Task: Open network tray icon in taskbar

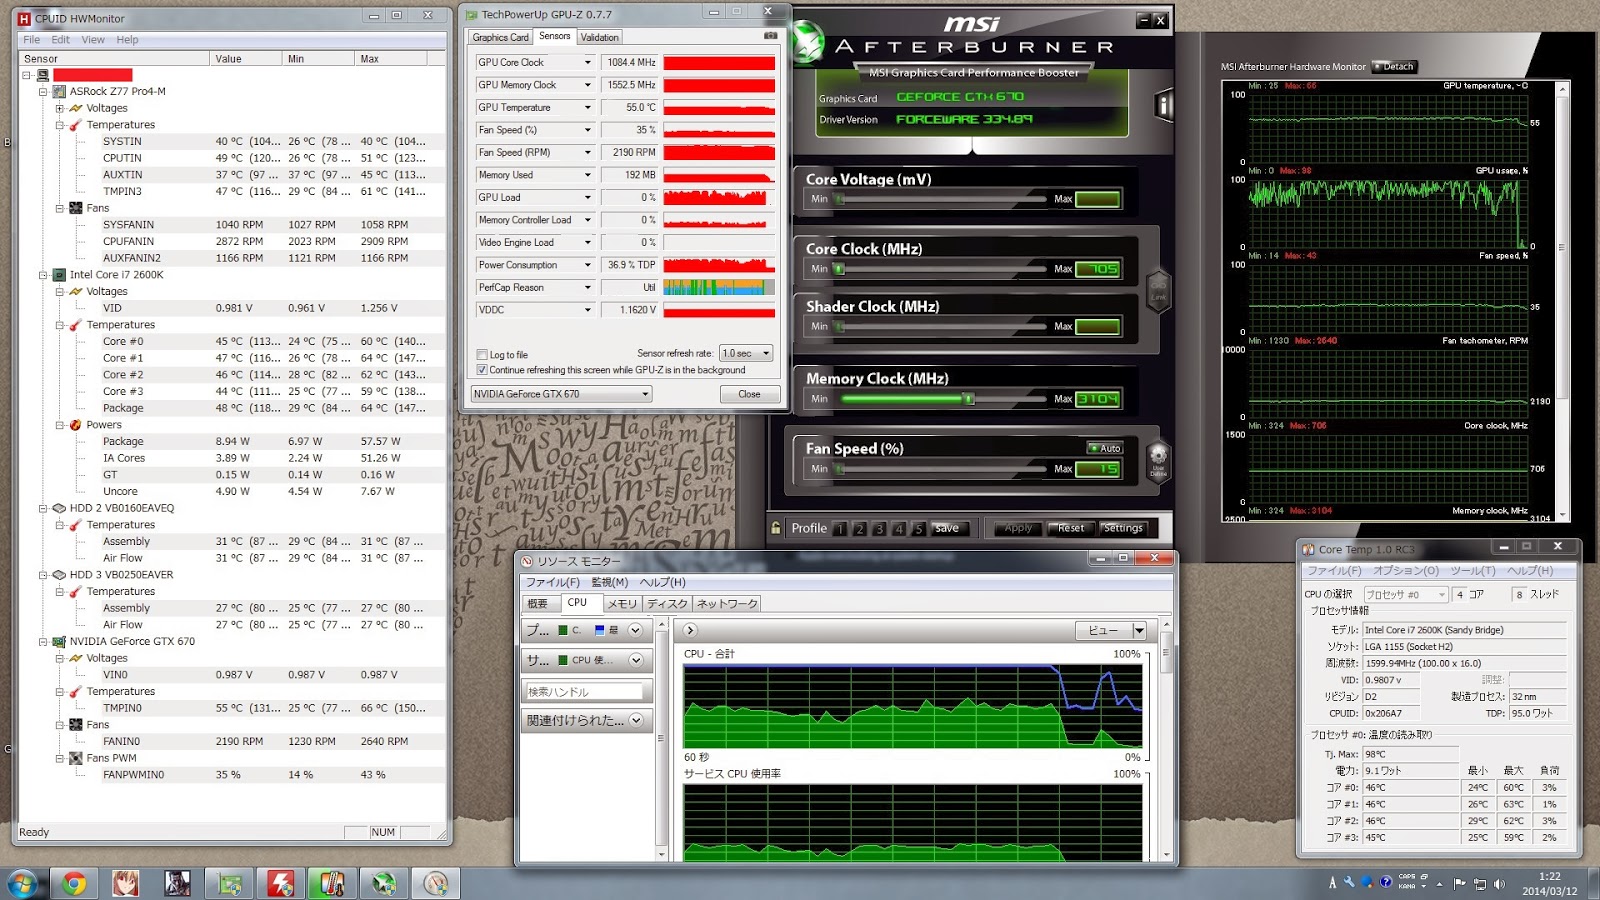Action: (1480, 884)
